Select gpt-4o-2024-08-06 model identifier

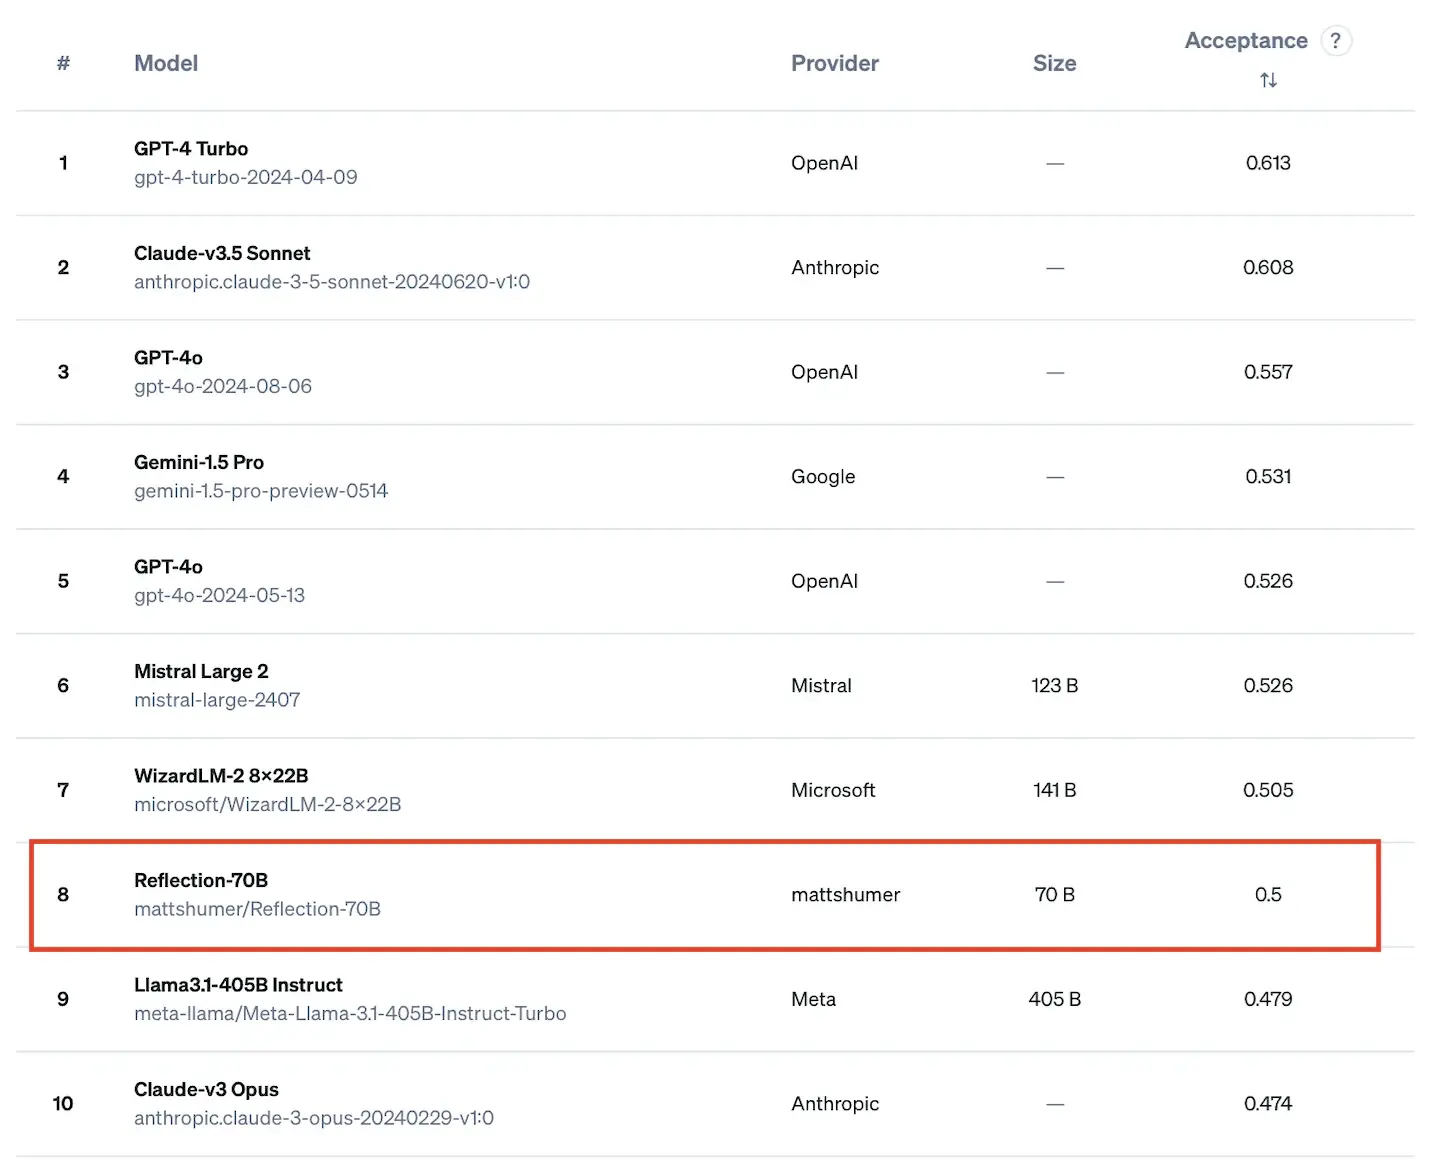tap(223, 386)
